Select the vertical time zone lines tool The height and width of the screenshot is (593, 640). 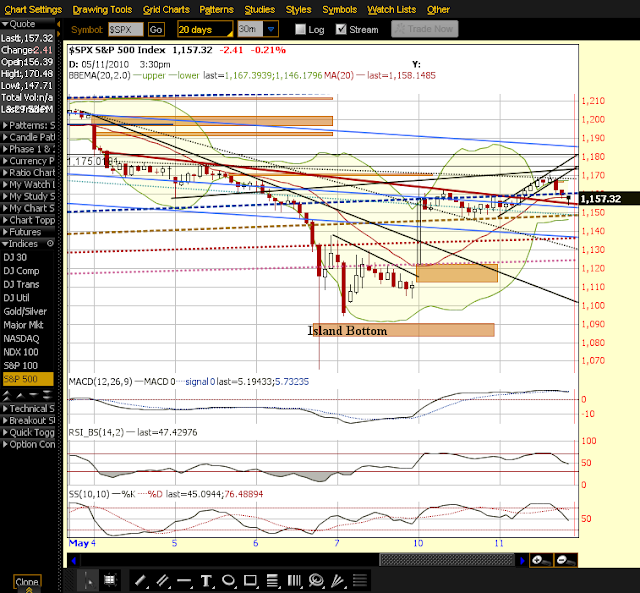tap(294, 580)
